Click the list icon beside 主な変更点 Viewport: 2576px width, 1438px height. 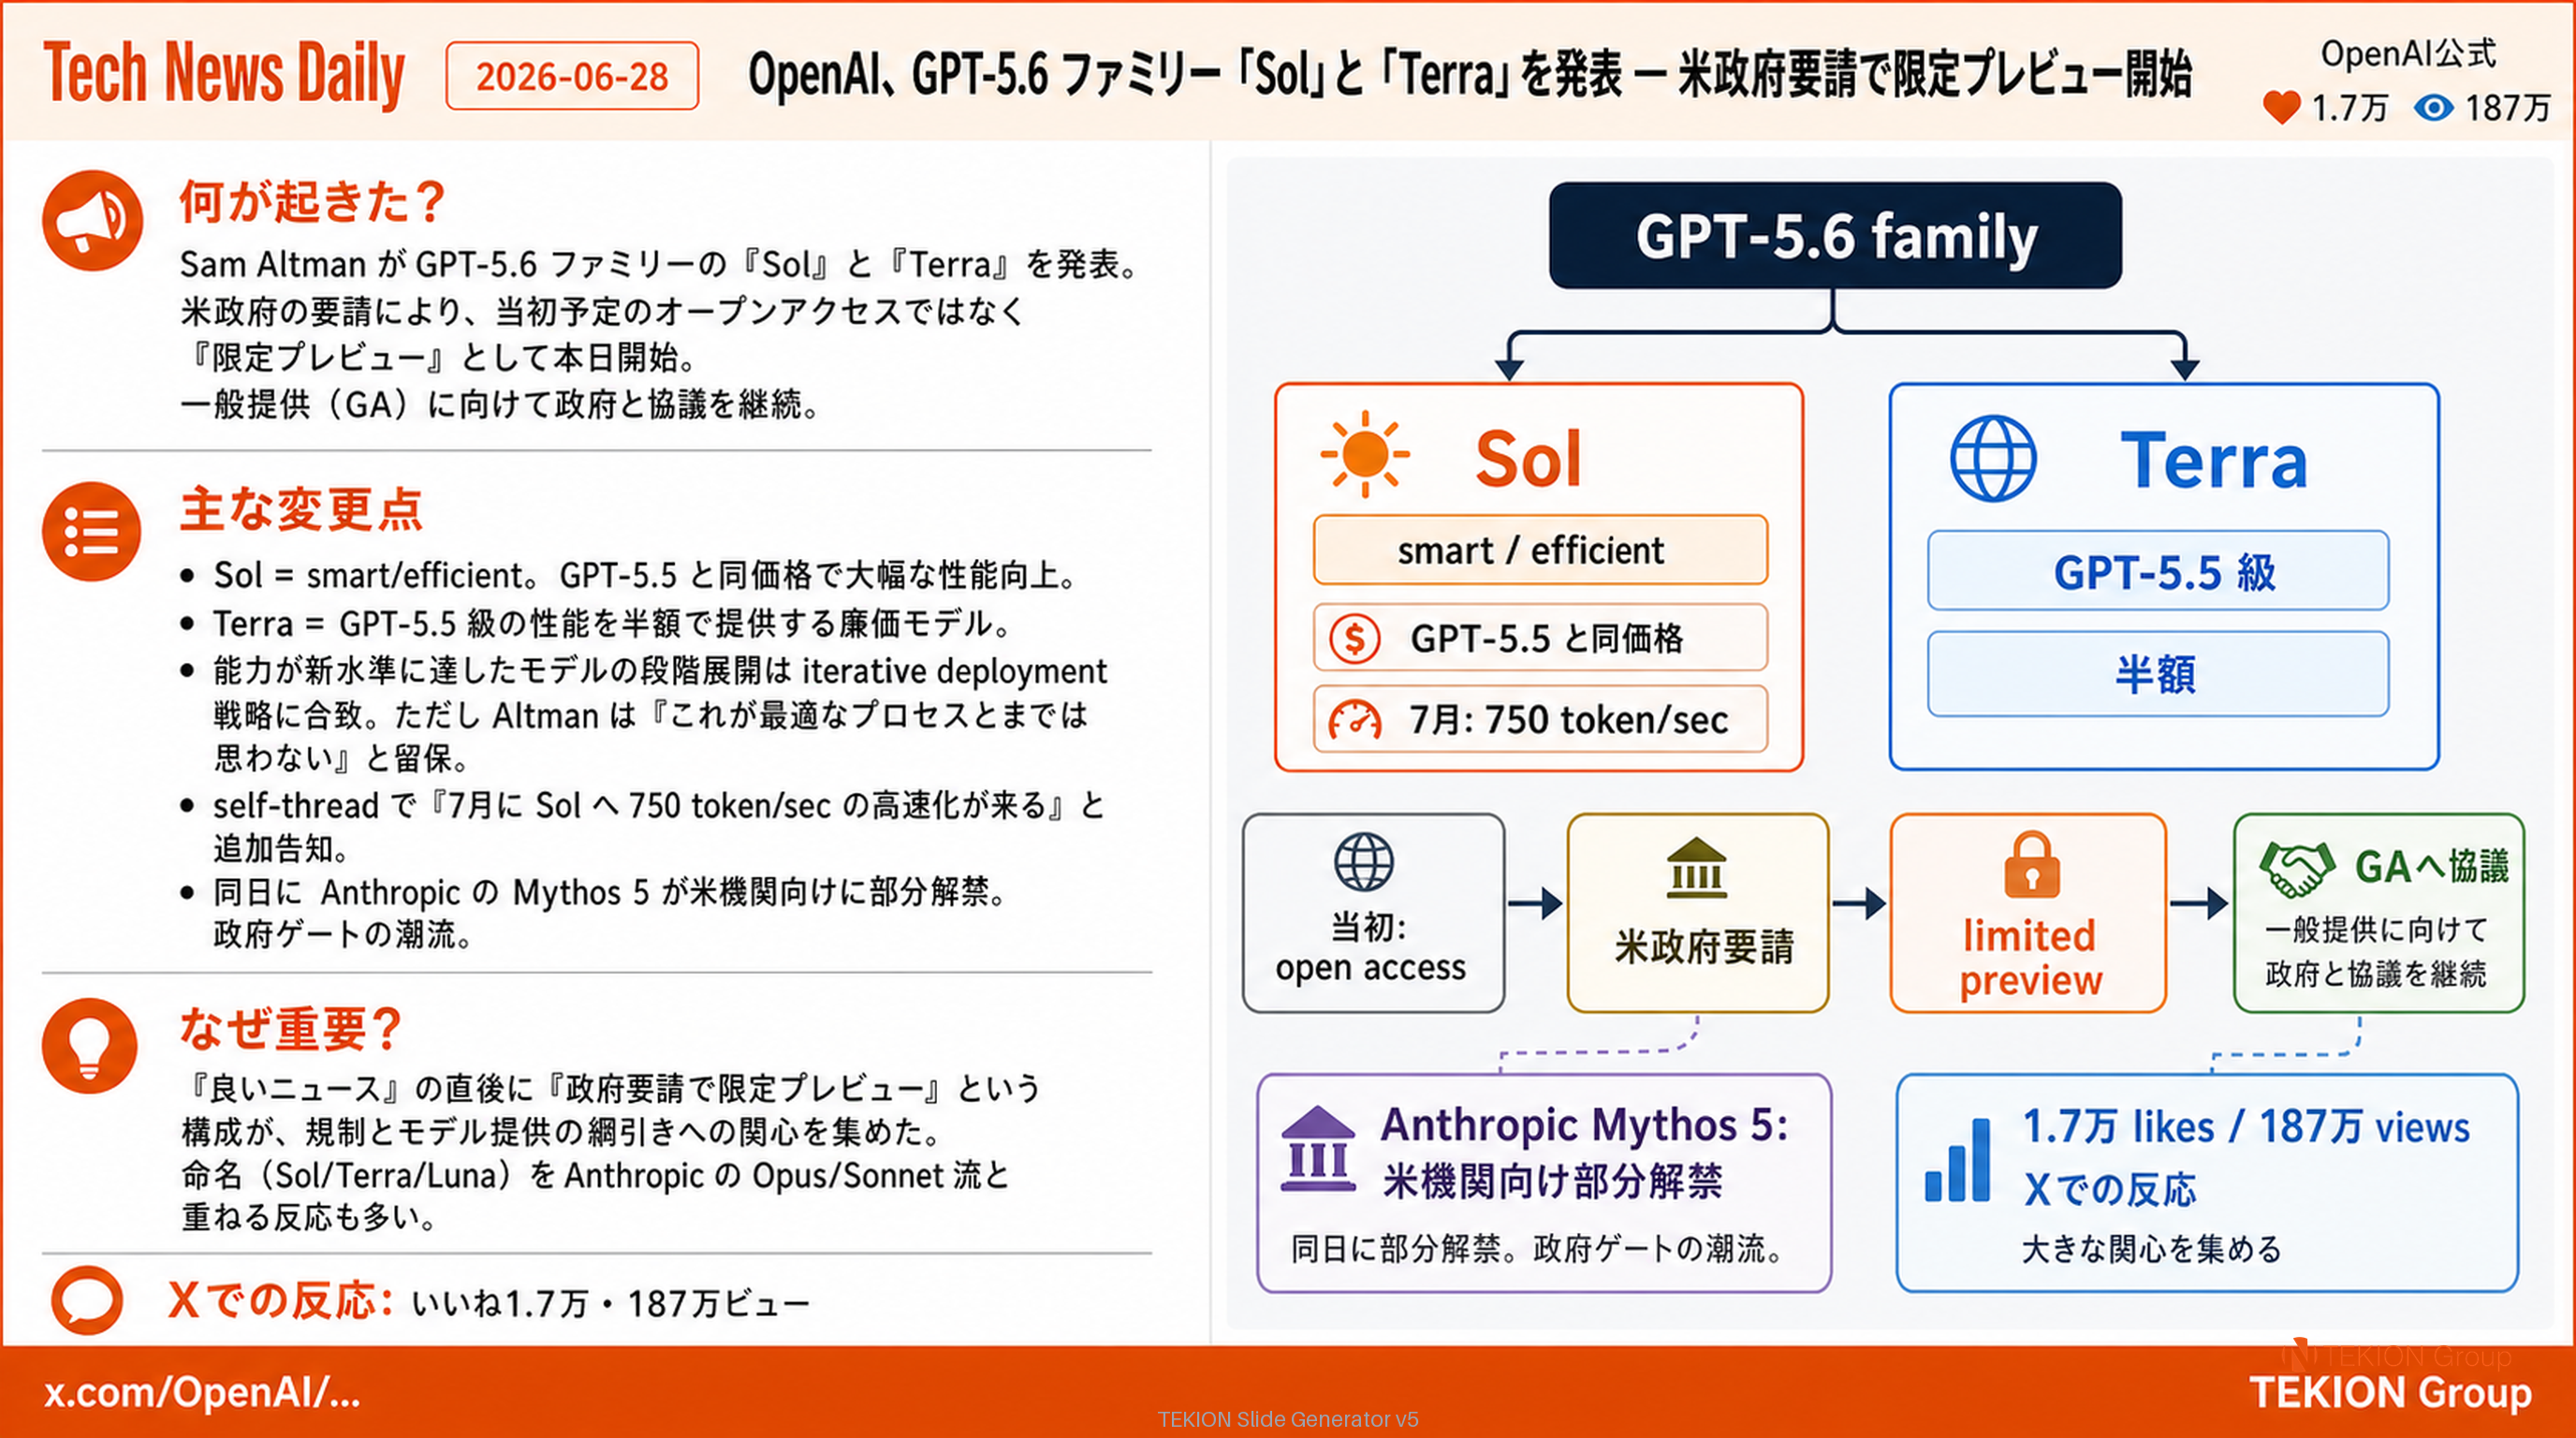point(92,532)
